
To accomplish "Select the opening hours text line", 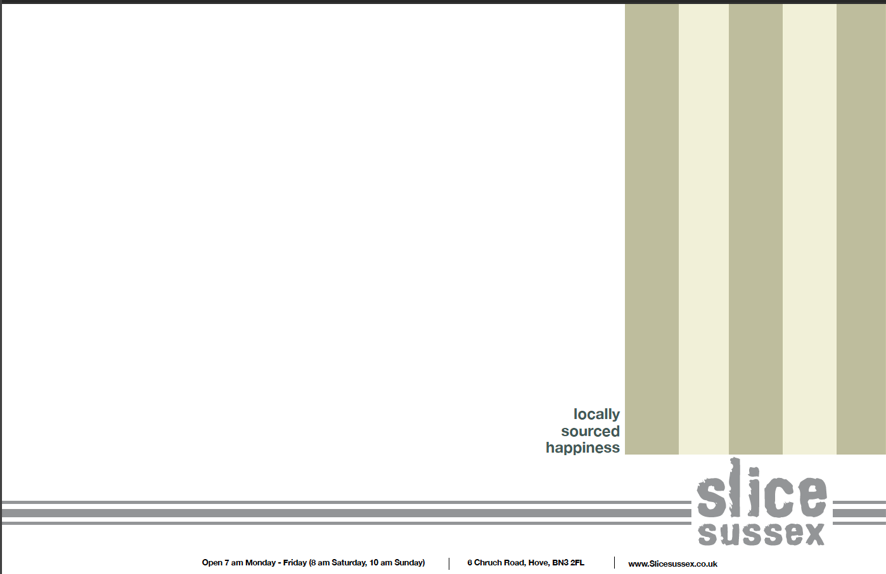I will 314,563.
